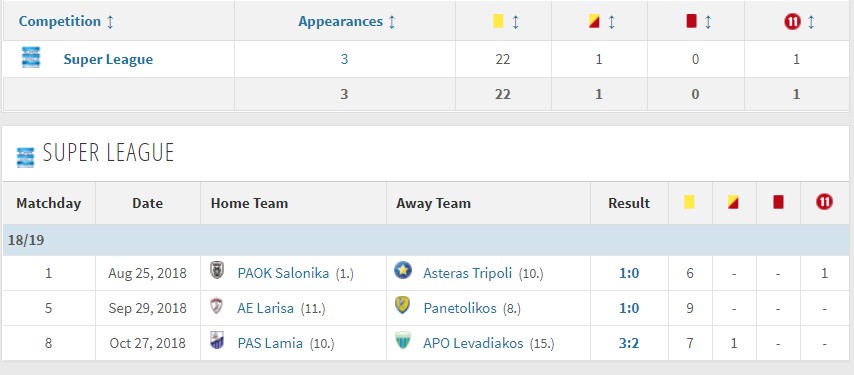Viewport: 854px width, 375px height.
Task: Click the APO Levadiakos green badge icon
Action: coord(403,341)
